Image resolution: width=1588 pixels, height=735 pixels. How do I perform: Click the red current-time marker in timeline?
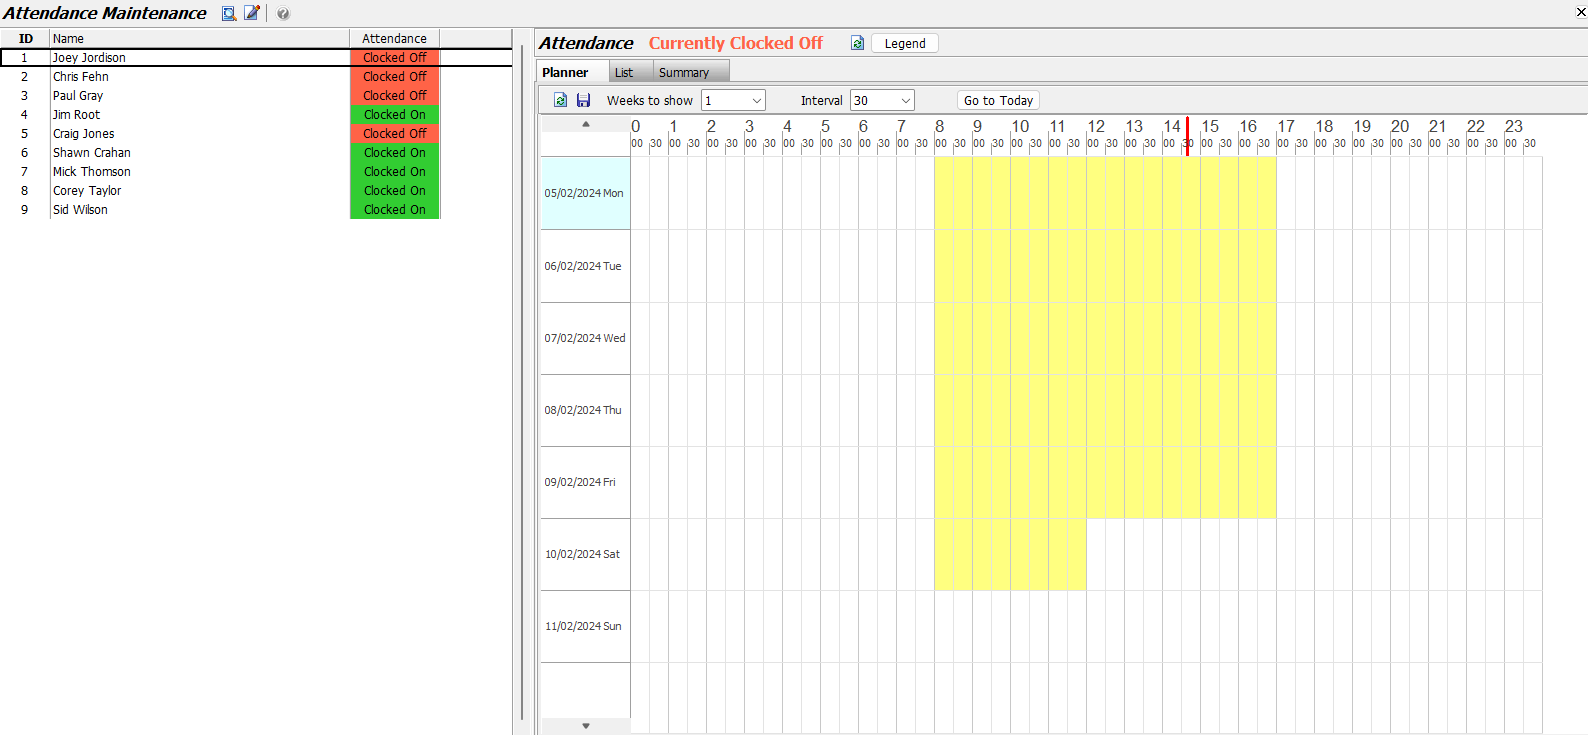1187,136
